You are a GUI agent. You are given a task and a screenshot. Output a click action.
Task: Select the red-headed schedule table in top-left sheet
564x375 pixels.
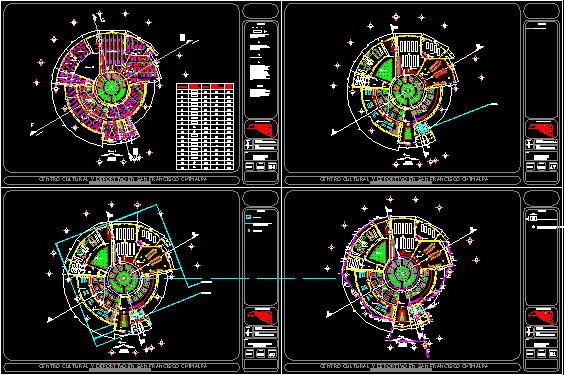[x=205, y=127]
